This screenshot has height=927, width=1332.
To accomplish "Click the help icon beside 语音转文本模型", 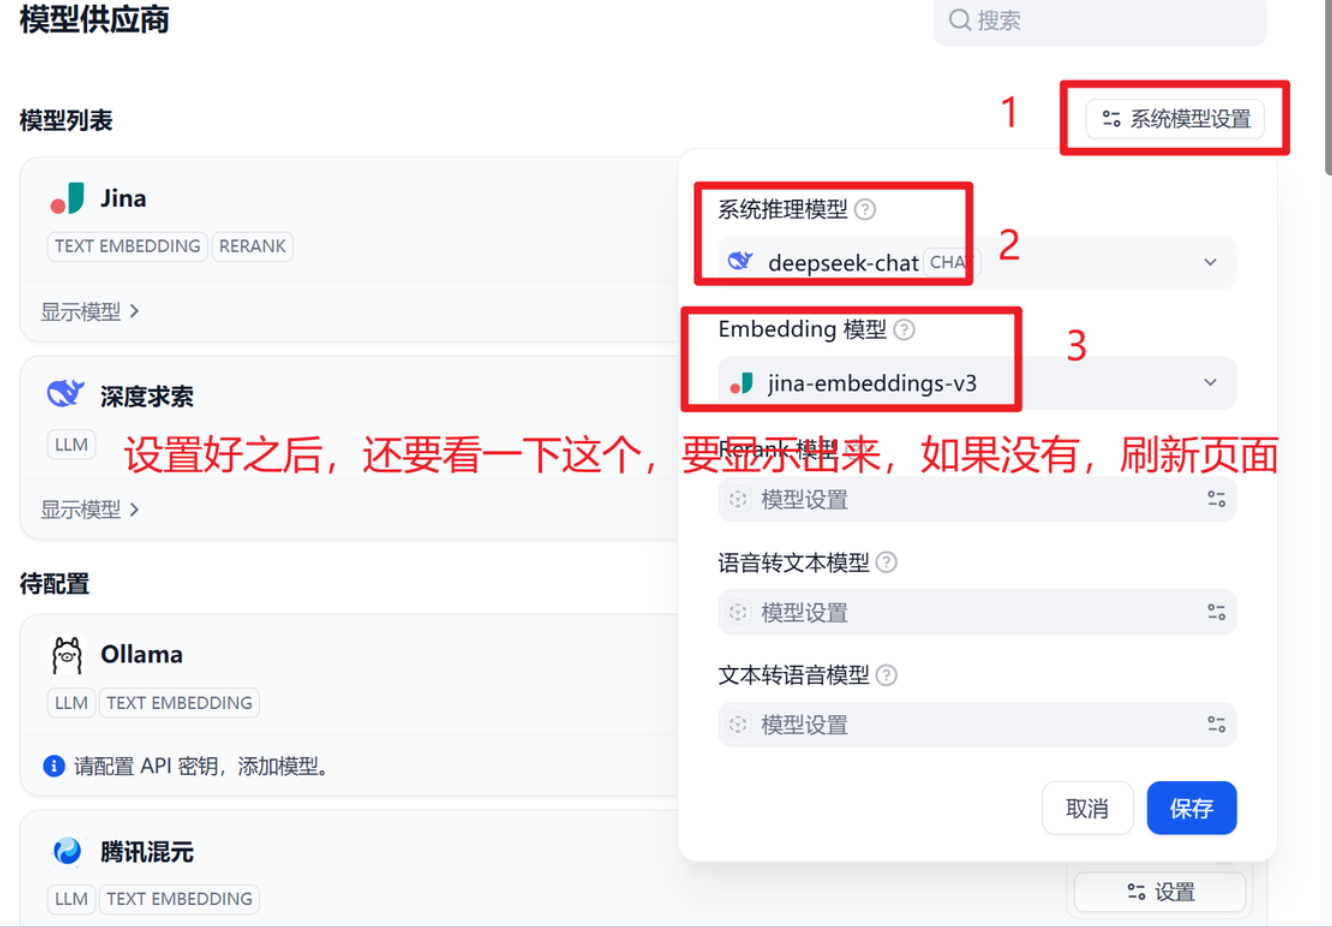I will tap(886, 562).
